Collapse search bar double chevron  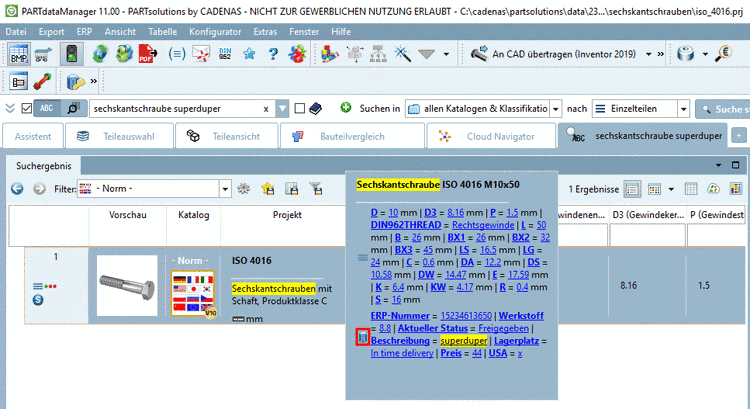10,109
